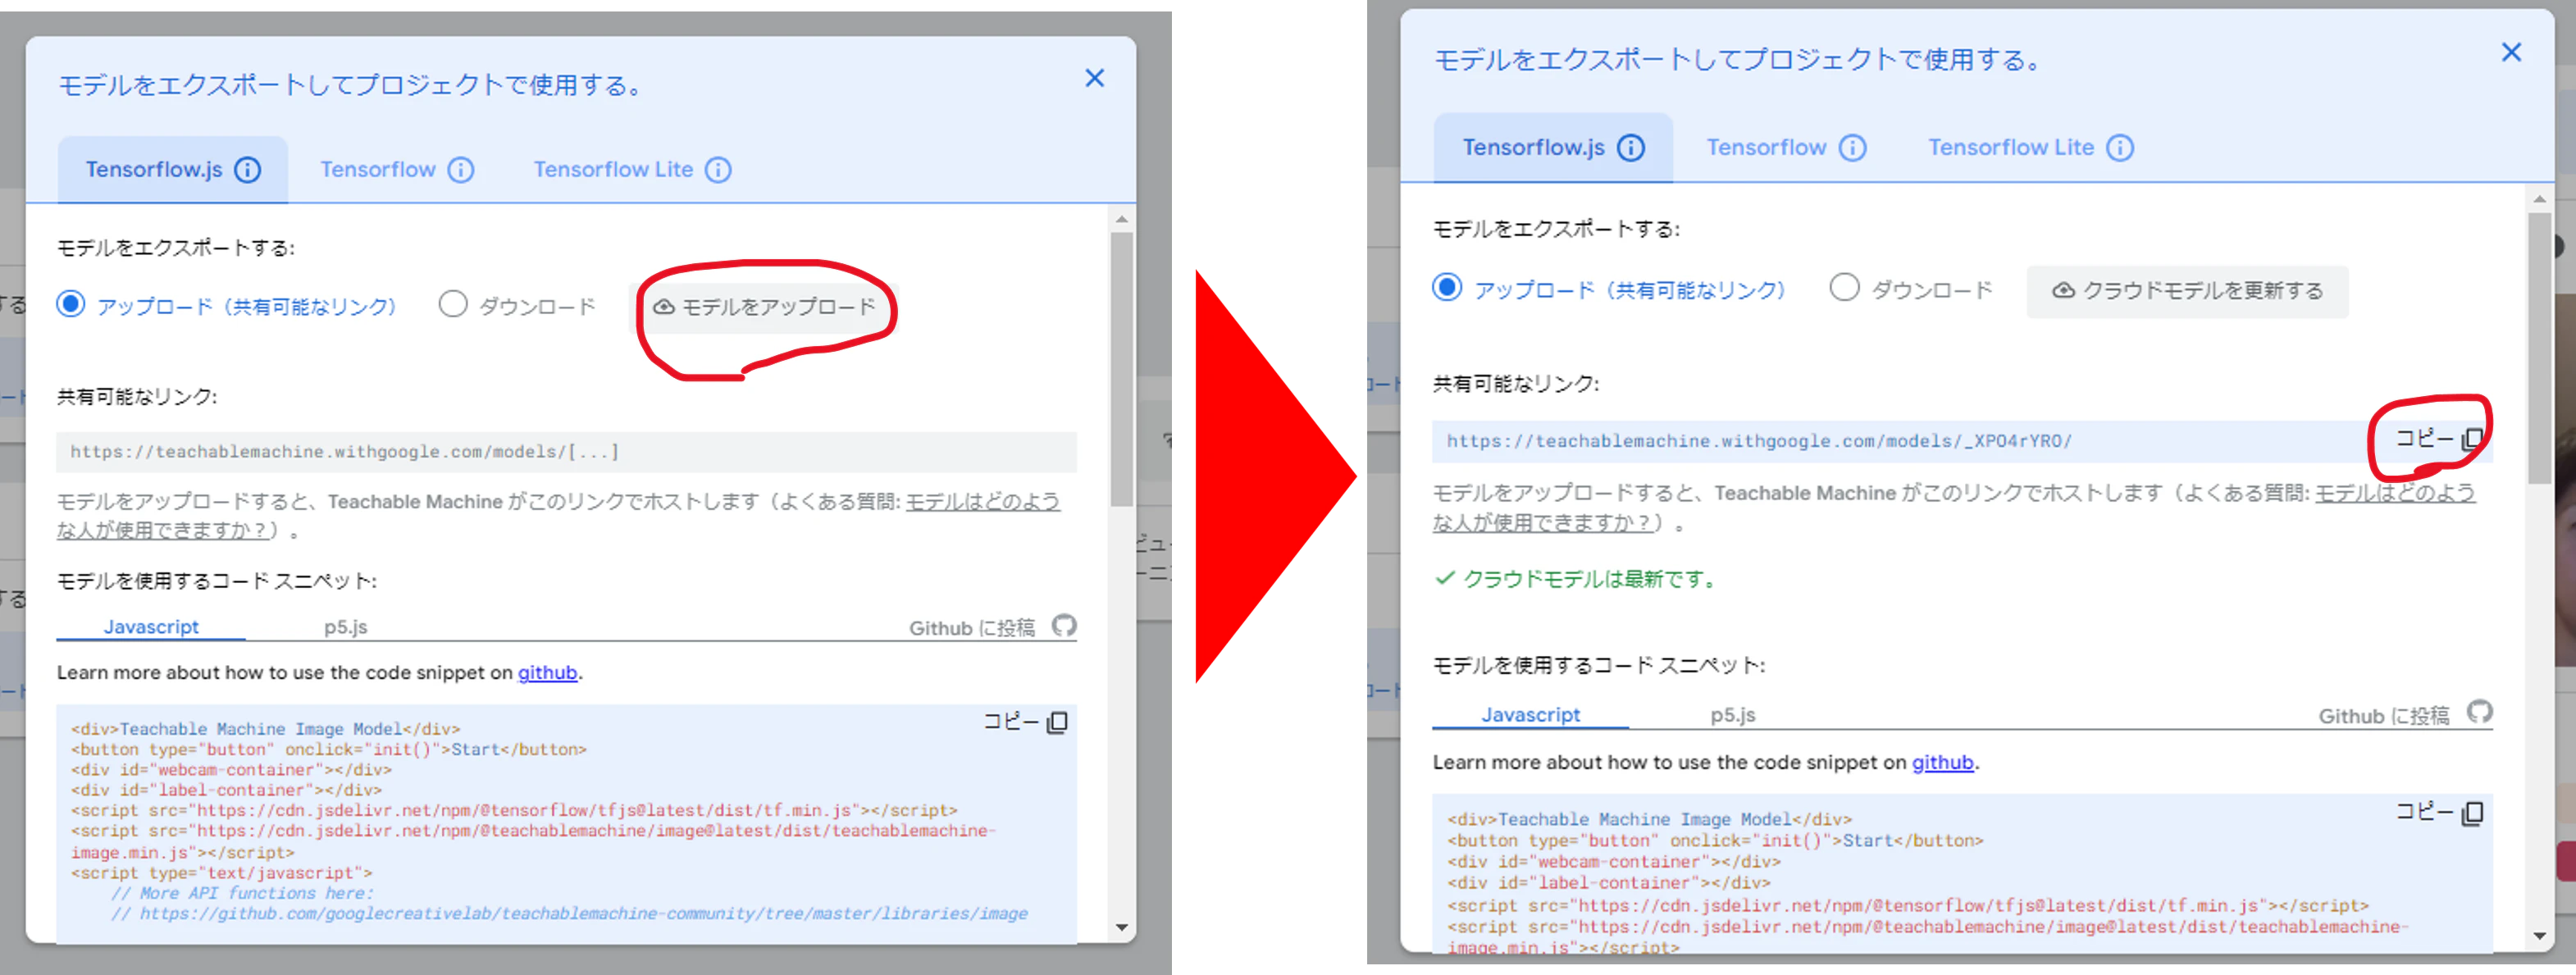Viewport: 2576px width, 975px height.
Task: Click placeholder share link field in left dialog
Action: click(566, 452)
